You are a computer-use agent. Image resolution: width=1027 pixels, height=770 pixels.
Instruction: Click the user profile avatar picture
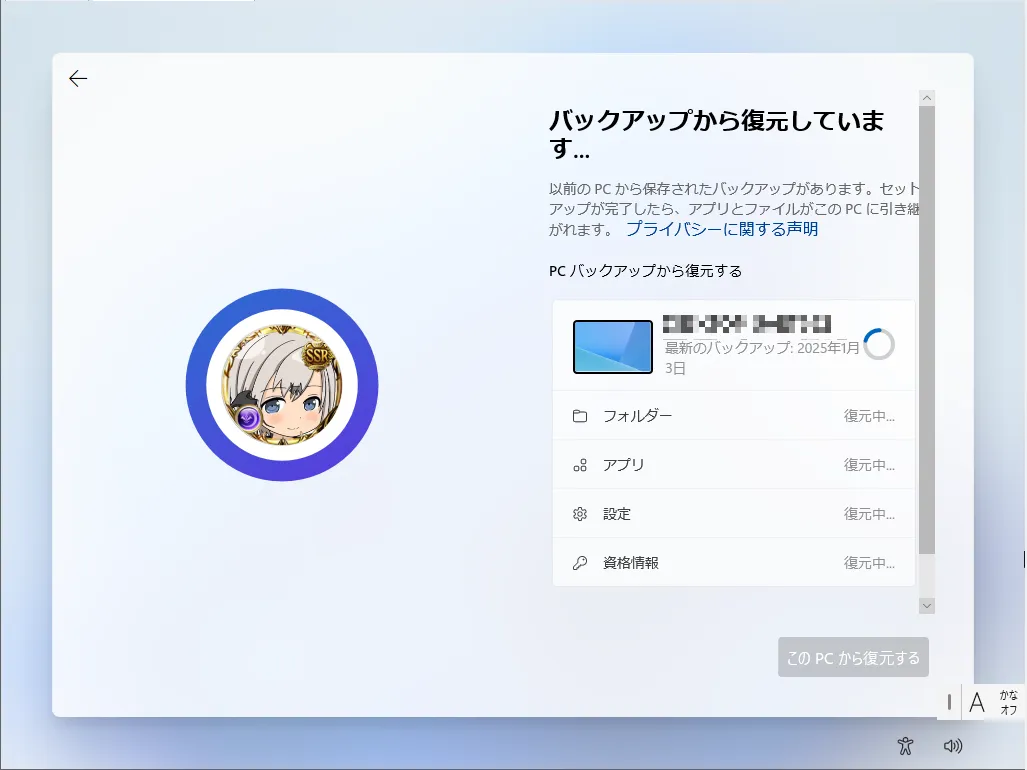pos(282,385)
